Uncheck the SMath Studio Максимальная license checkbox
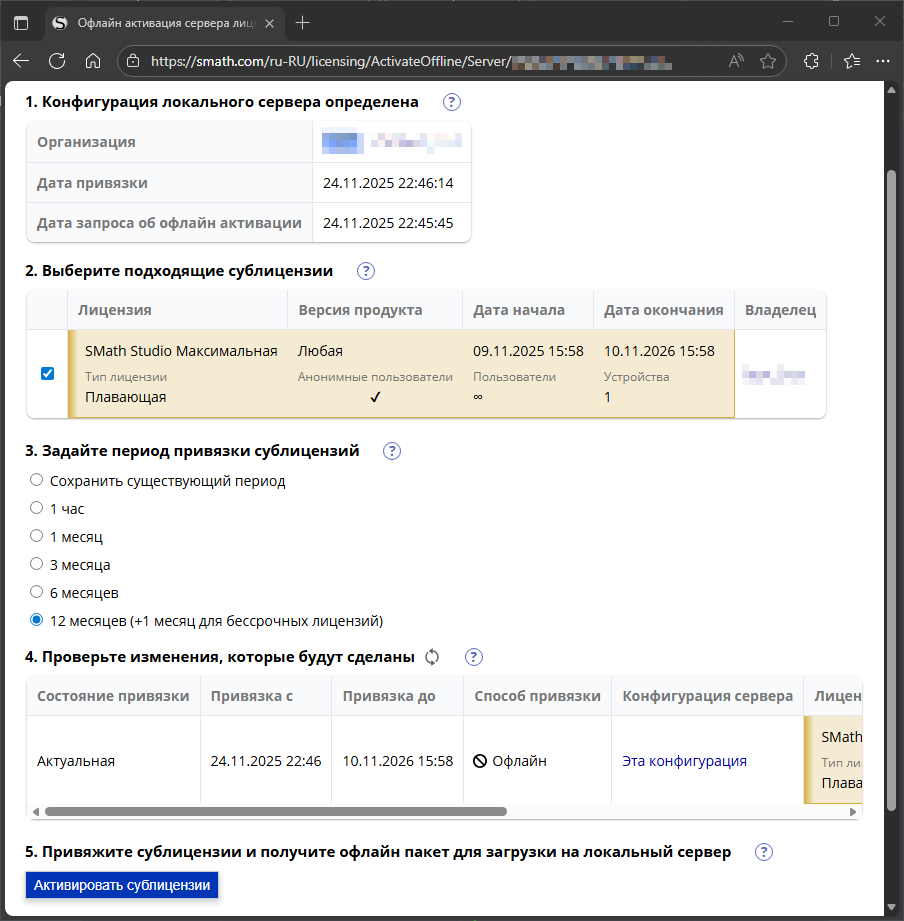 click(48, 374)
